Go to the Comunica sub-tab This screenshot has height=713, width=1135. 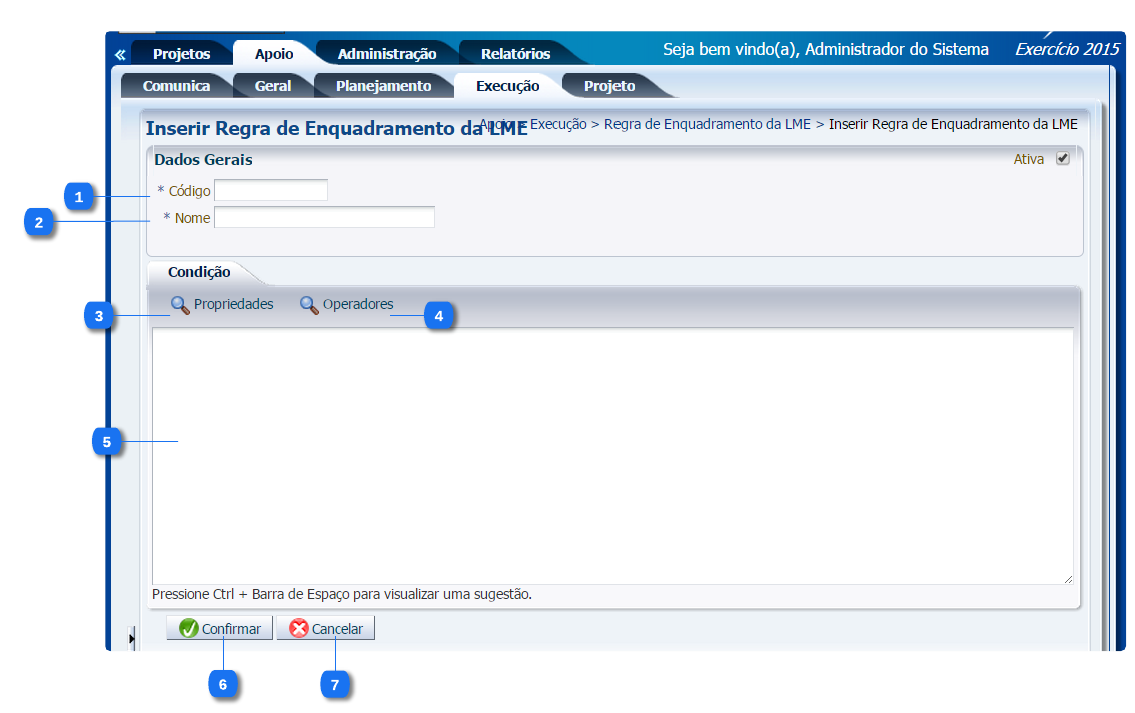[x=176, y=86]
